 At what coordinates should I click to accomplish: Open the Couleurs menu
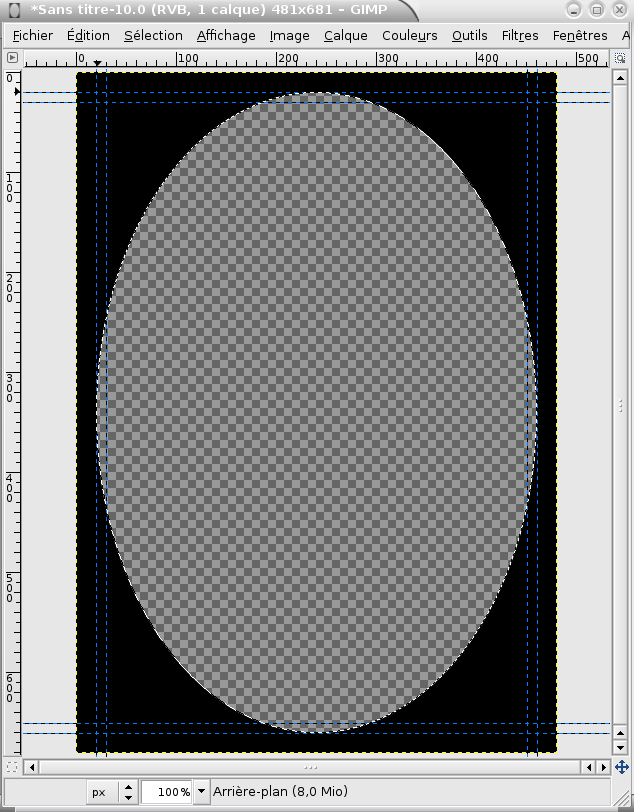coord(410,35)
